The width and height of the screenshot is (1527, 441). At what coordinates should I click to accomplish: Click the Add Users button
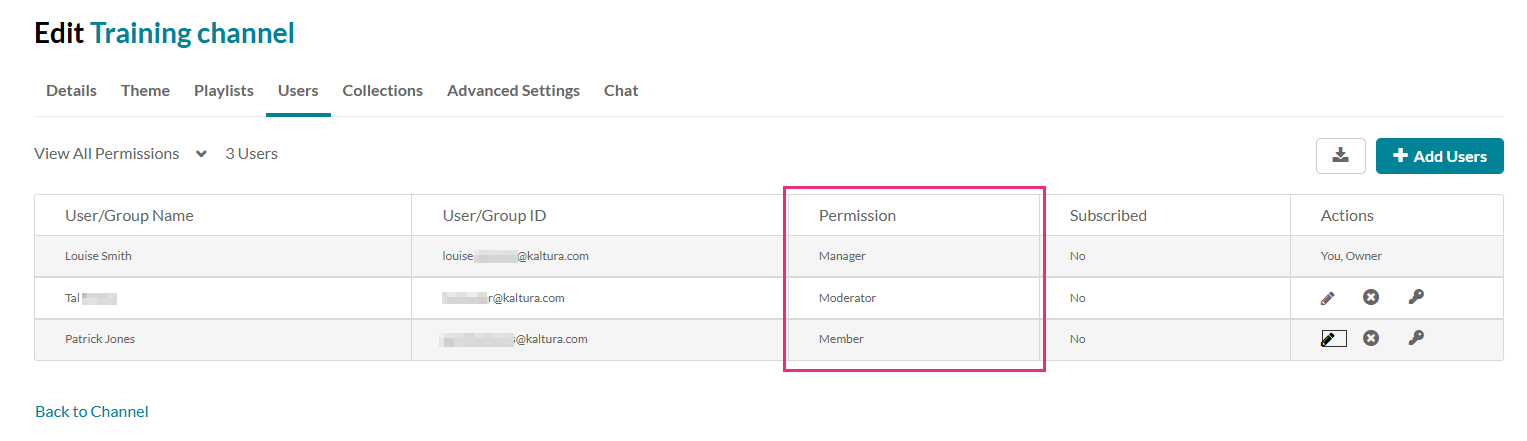click(1439, 156)
